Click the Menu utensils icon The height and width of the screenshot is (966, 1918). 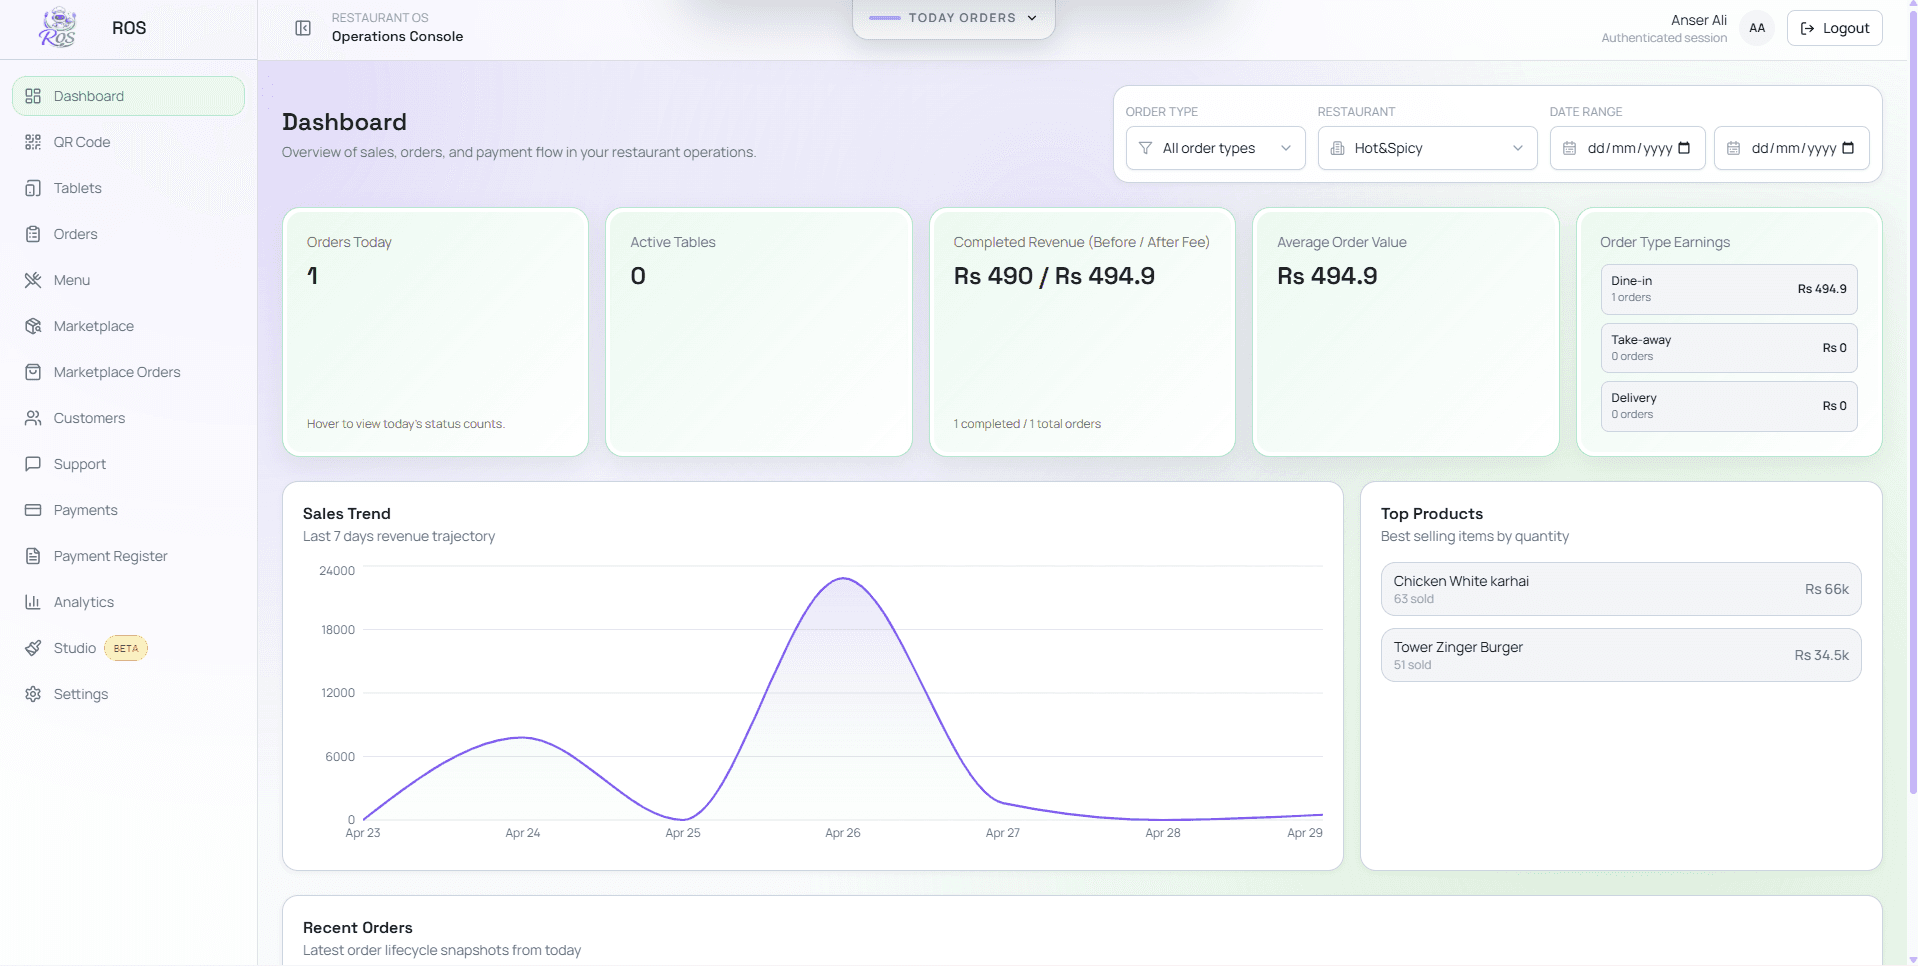[33, 280]
